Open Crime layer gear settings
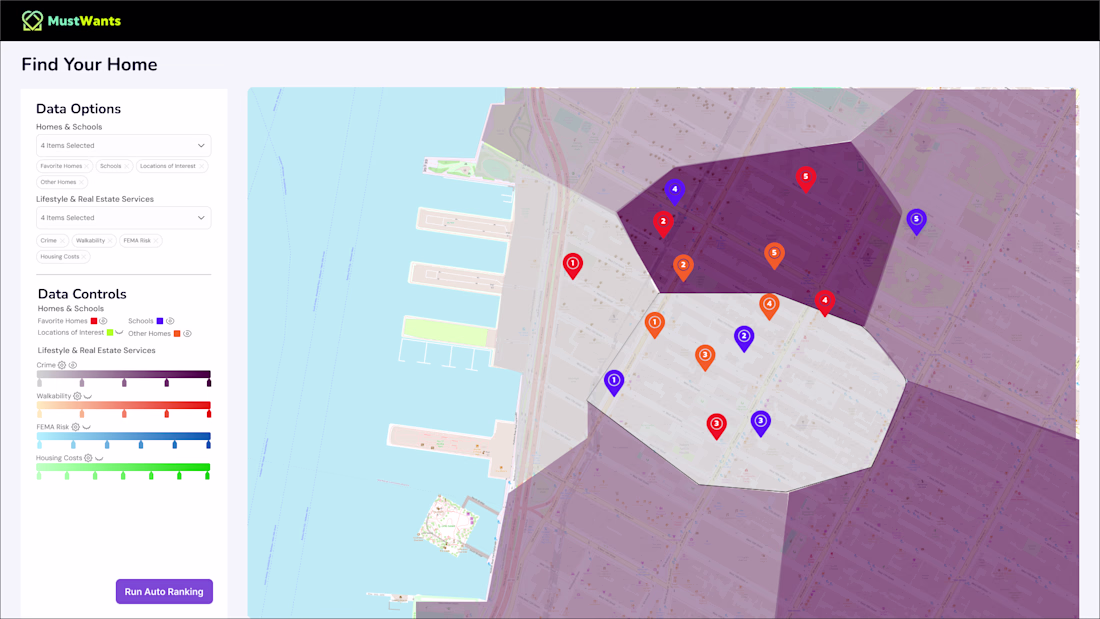This screenshot has width=1100, height=619. [62, 365]
